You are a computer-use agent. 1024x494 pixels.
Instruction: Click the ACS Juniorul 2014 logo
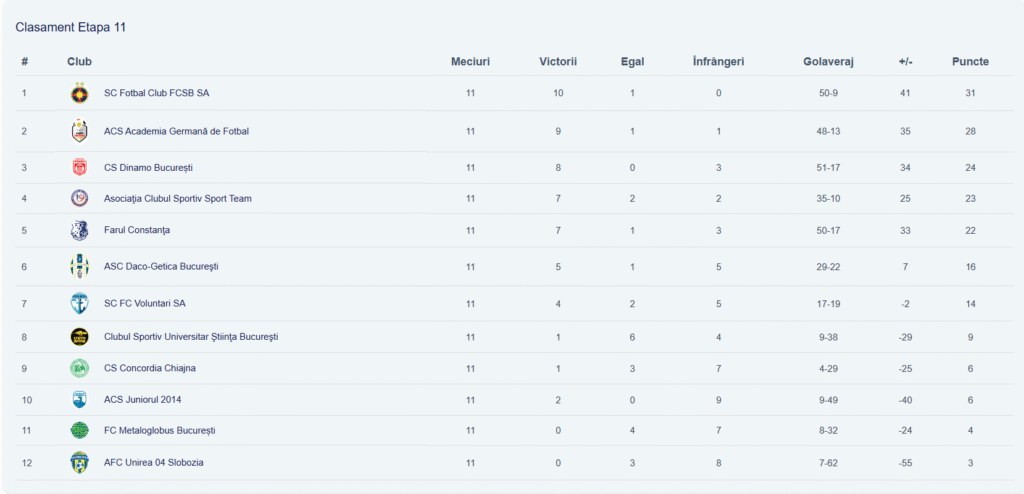click(79, 400)
